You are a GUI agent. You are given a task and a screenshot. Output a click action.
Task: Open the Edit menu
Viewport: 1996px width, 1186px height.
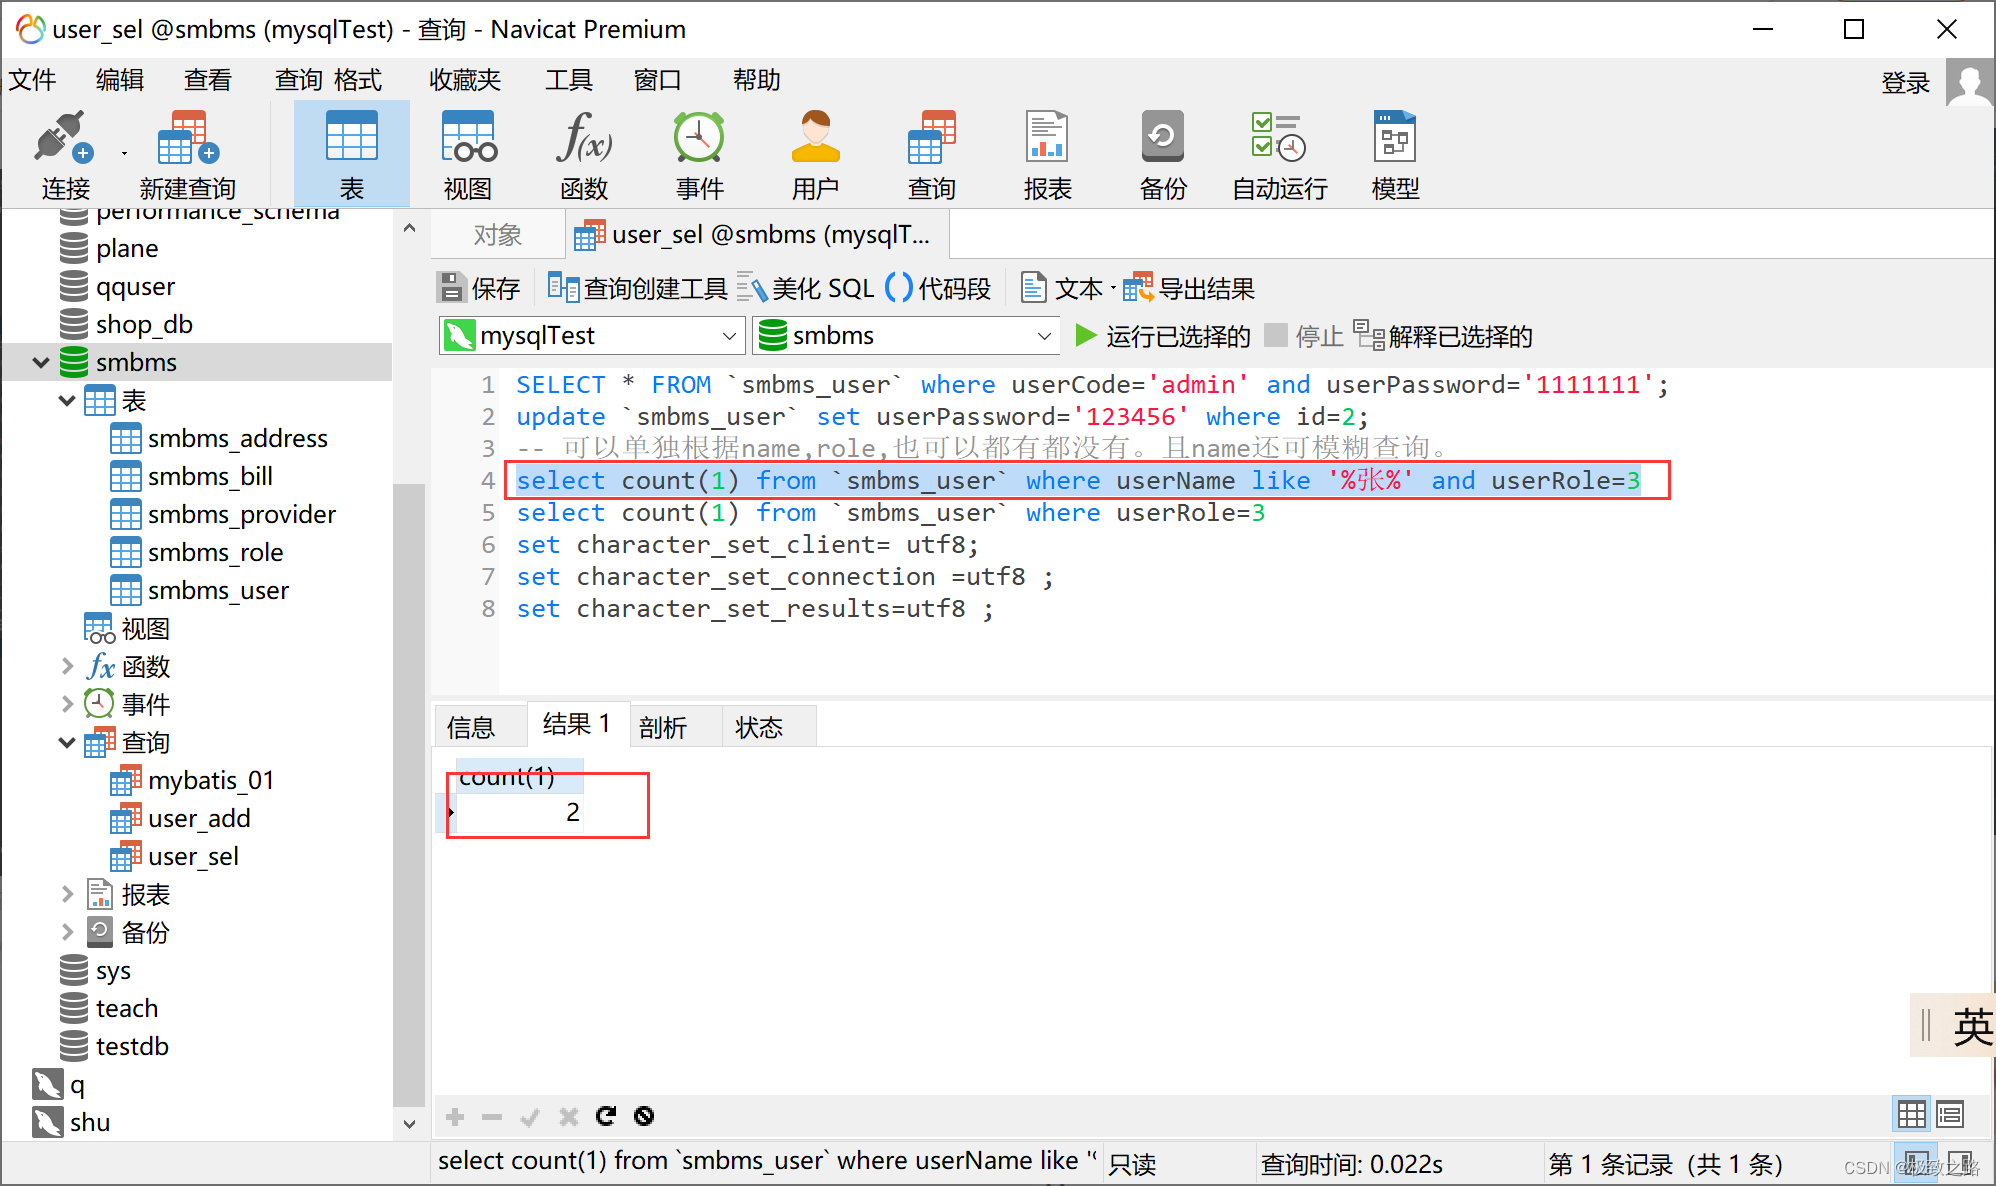click(120, 80)
